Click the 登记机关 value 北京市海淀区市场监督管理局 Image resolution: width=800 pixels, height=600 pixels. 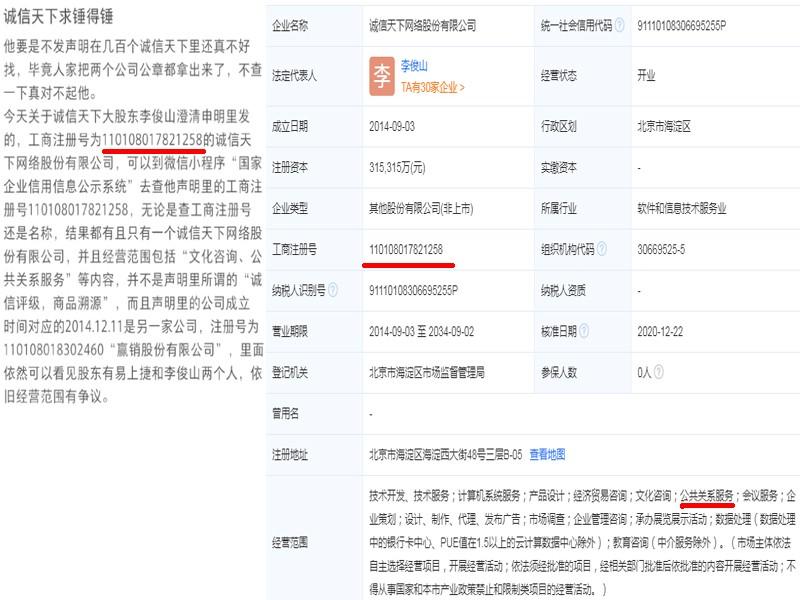coord(427,372)
